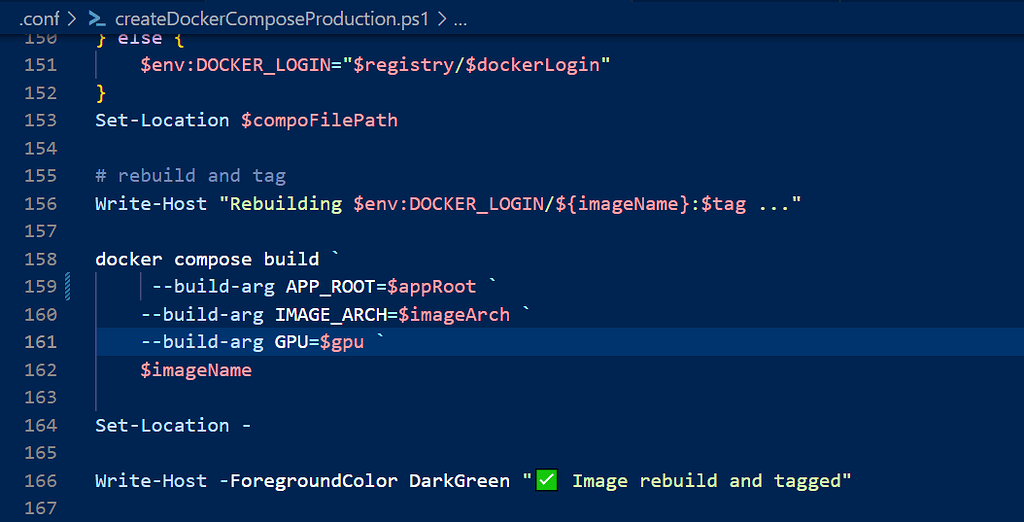This screenshot has width=1024, height=522.
Task: Click the chevron right after .conf breadcrumb
Action: [x=72, y=20]
